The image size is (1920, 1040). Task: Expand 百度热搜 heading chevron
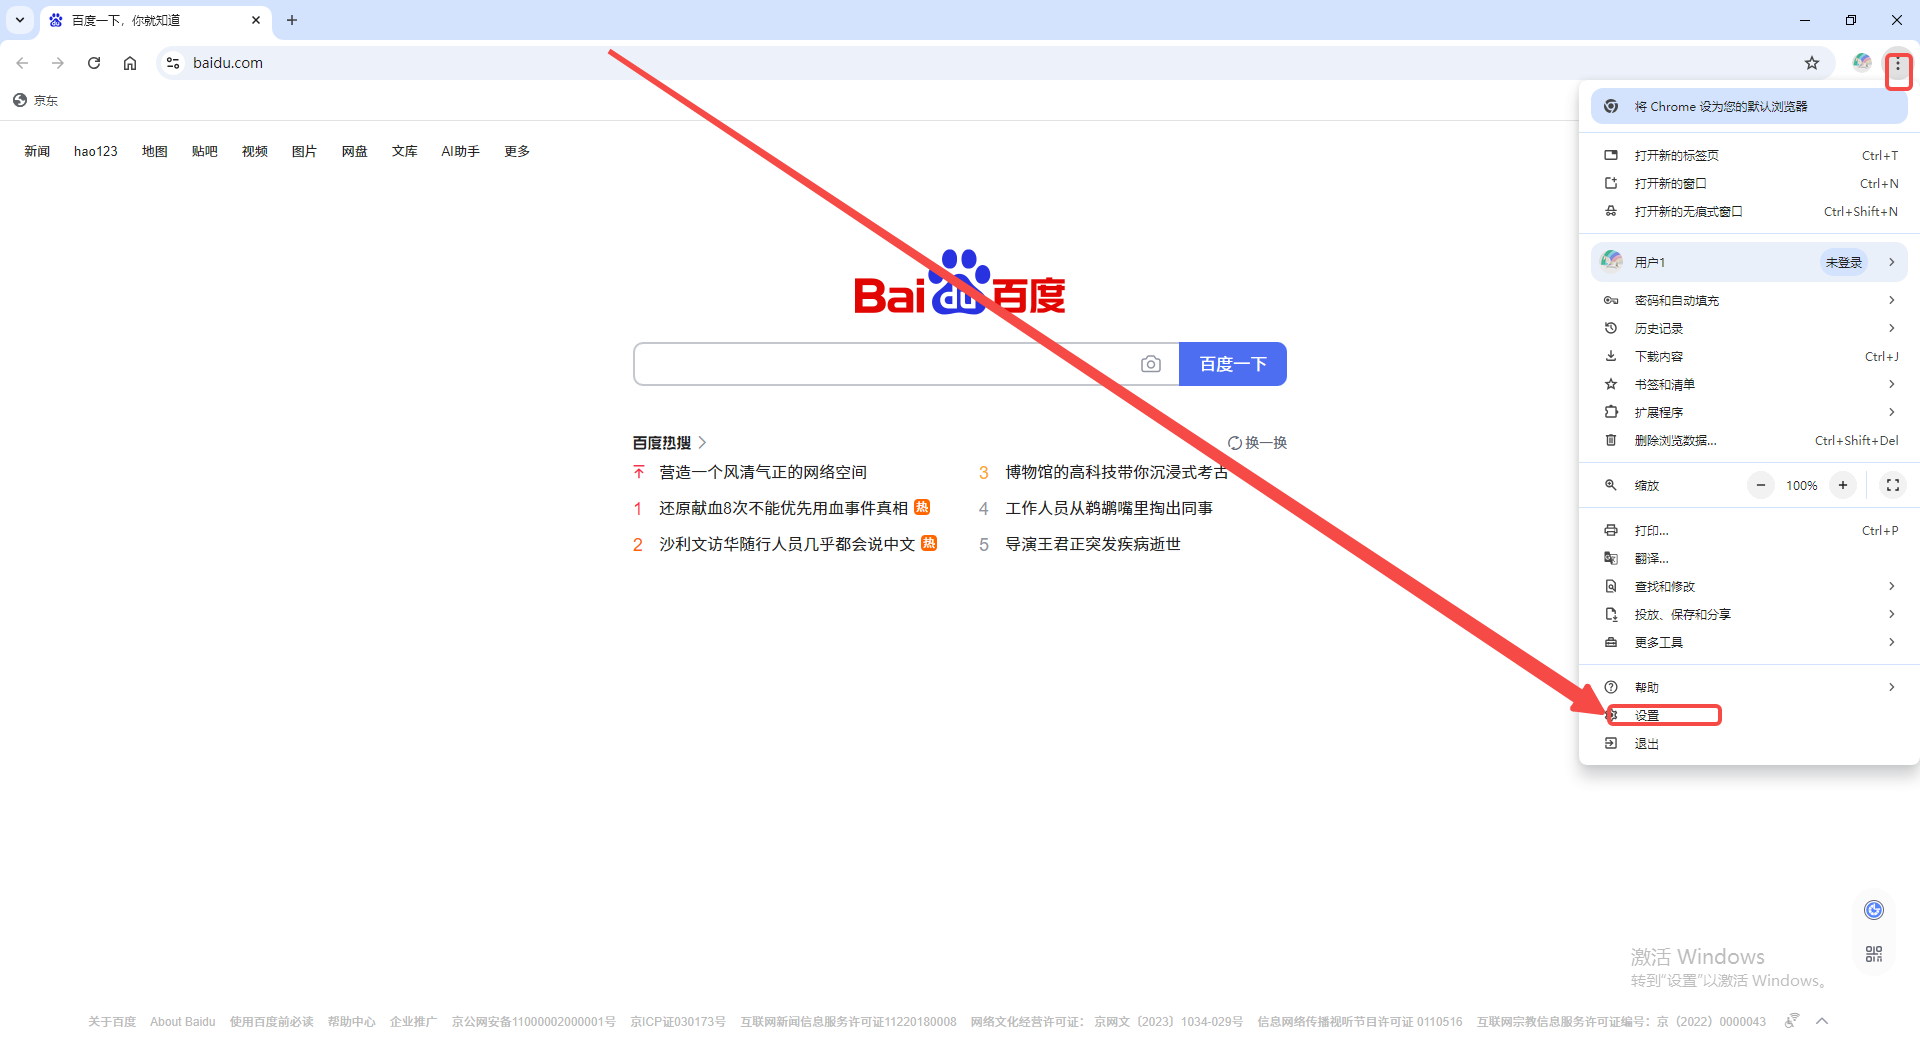702,442
